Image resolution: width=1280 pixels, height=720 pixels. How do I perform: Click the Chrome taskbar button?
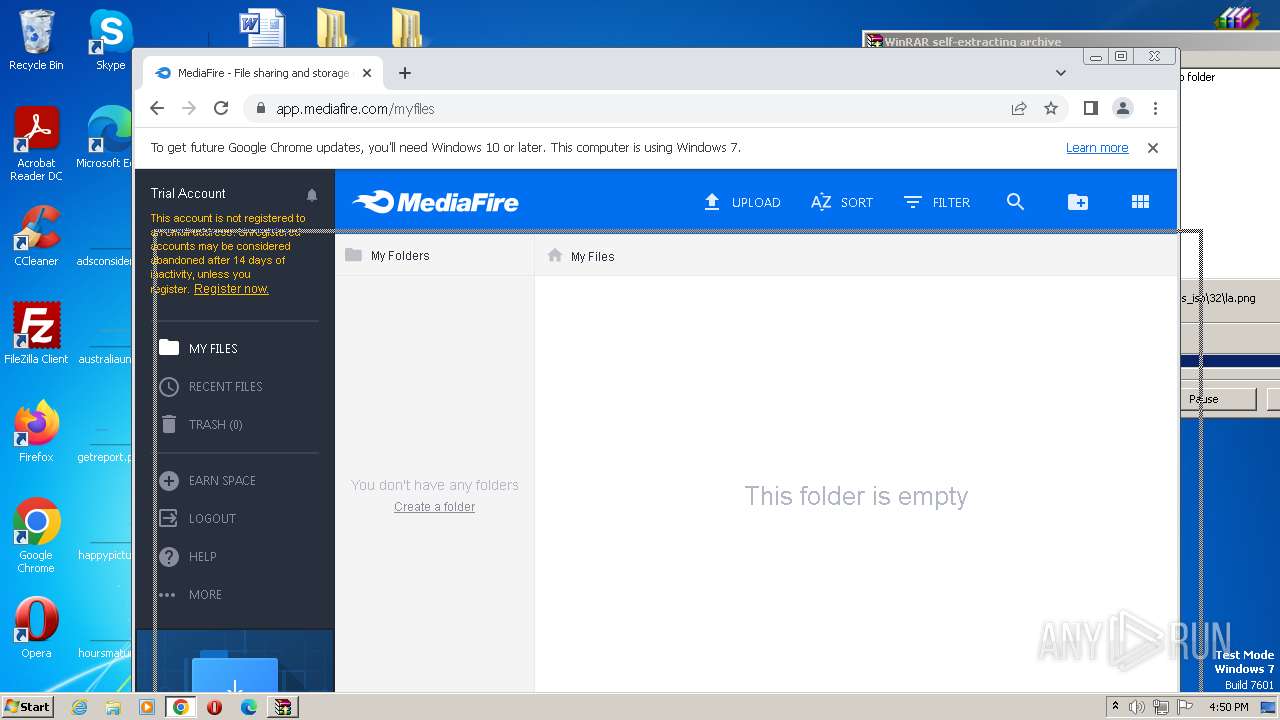[x=180, y=707]
